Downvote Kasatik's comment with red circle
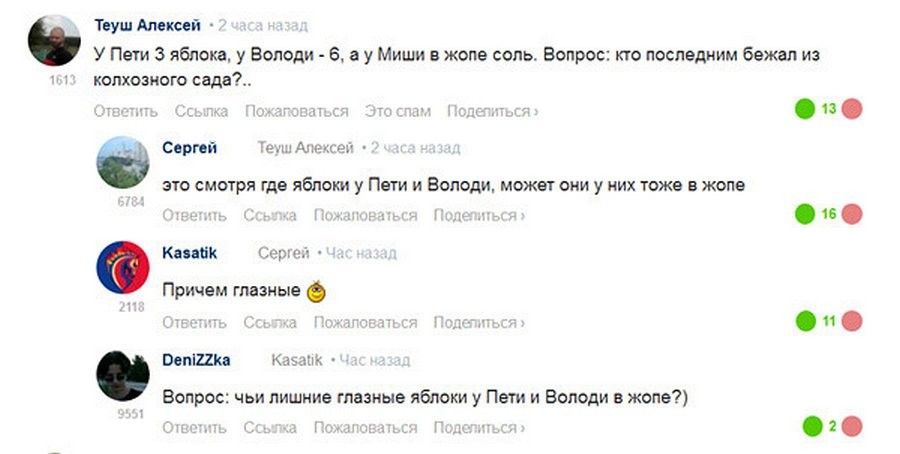This screenshot has width=900, height=454. tap(852, 321)
